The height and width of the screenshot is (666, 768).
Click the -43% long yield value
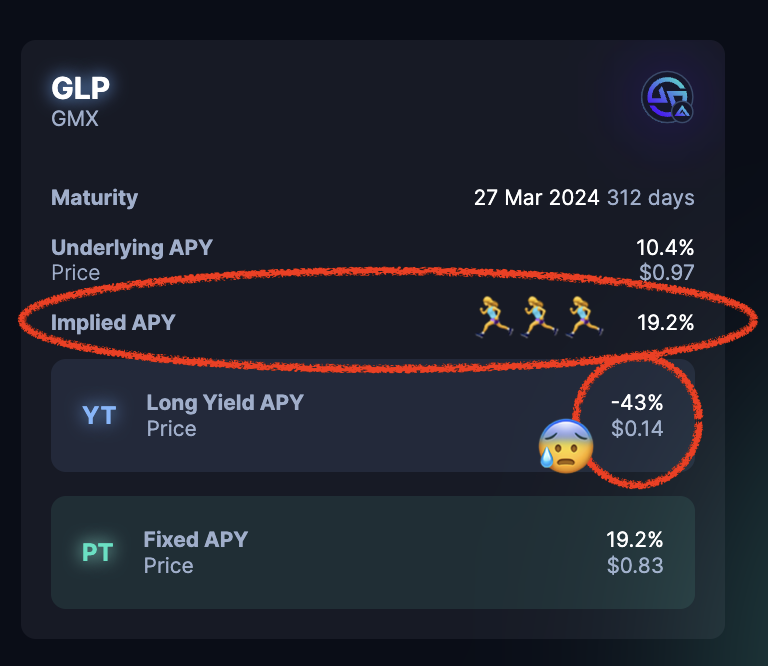click(x=637, y=403)
